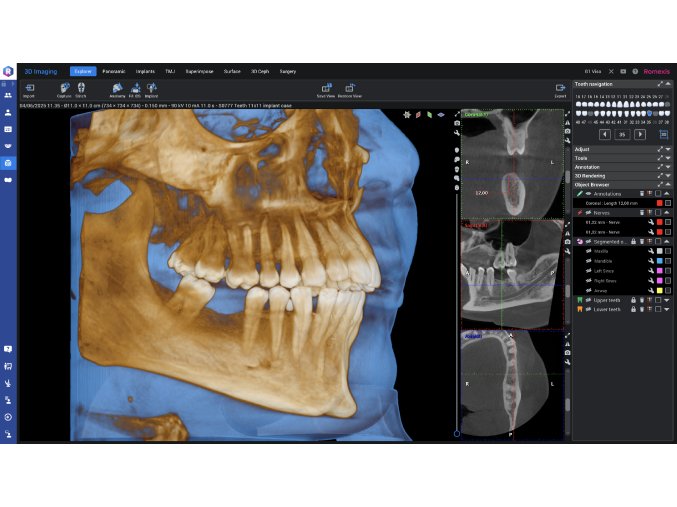Expand the Tools panel
The image size is (677, 507).
click(668, 158)
